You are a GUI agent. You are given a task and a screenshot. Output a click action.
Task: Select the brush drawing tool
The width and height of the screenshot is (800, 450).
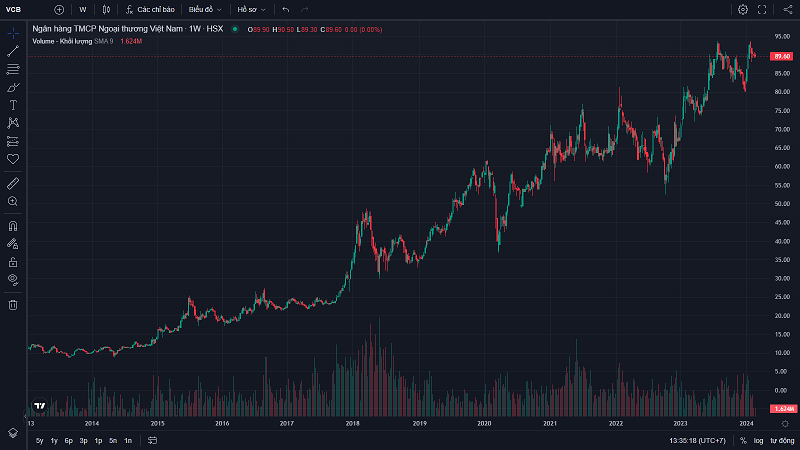point(13,87)
